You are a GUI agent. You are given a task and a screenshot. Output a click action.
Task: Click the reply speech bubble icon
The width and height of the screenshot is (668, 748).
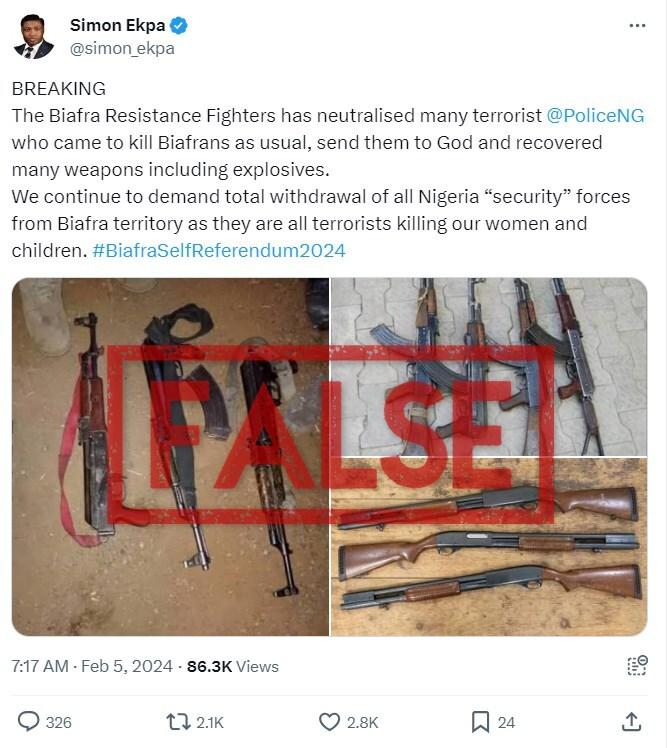point(29,721)
